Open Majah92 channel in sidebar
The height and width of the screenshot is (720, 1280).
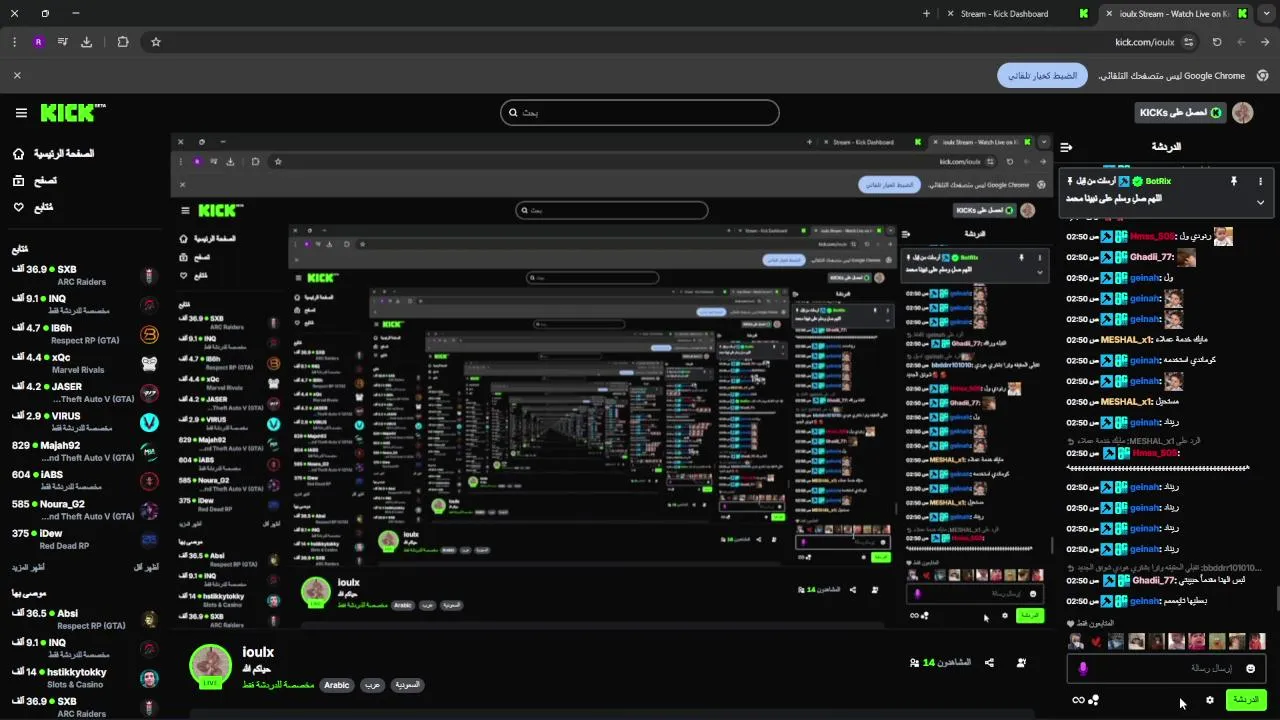(x=84, y=451)
